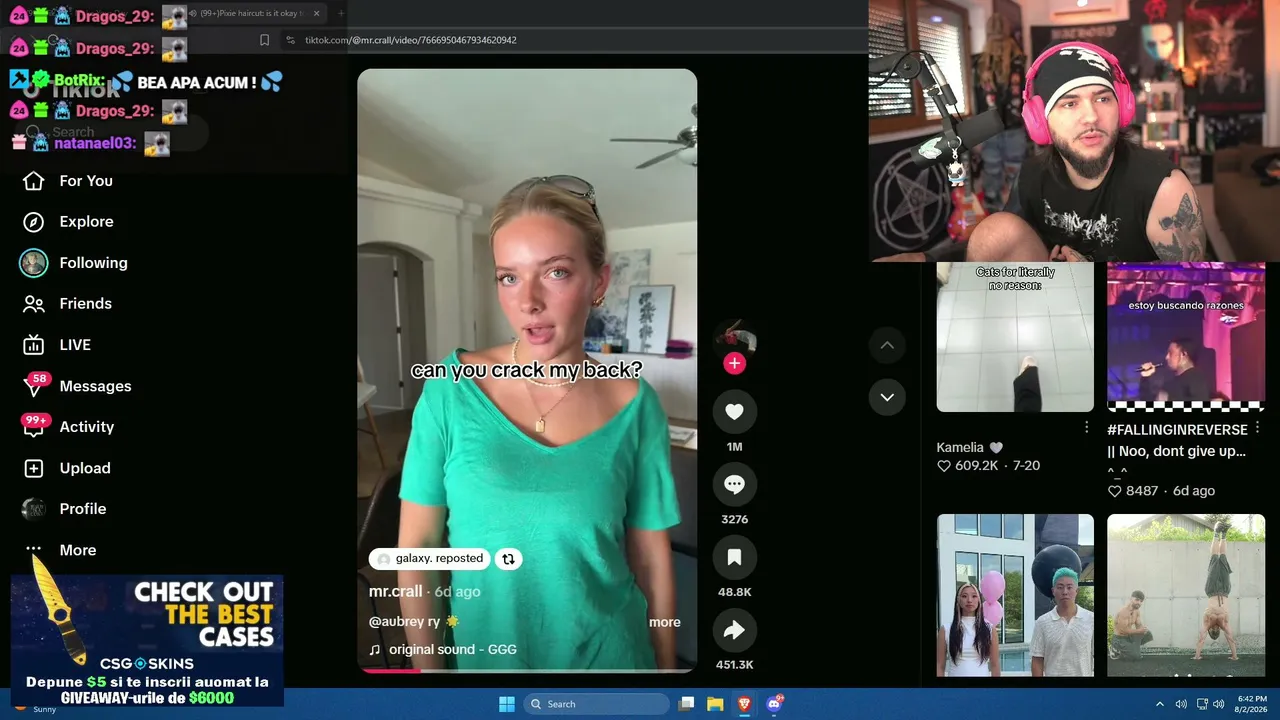1280x720 pixels.
Task: Expand the caption with more
Action: click(664, 622)
